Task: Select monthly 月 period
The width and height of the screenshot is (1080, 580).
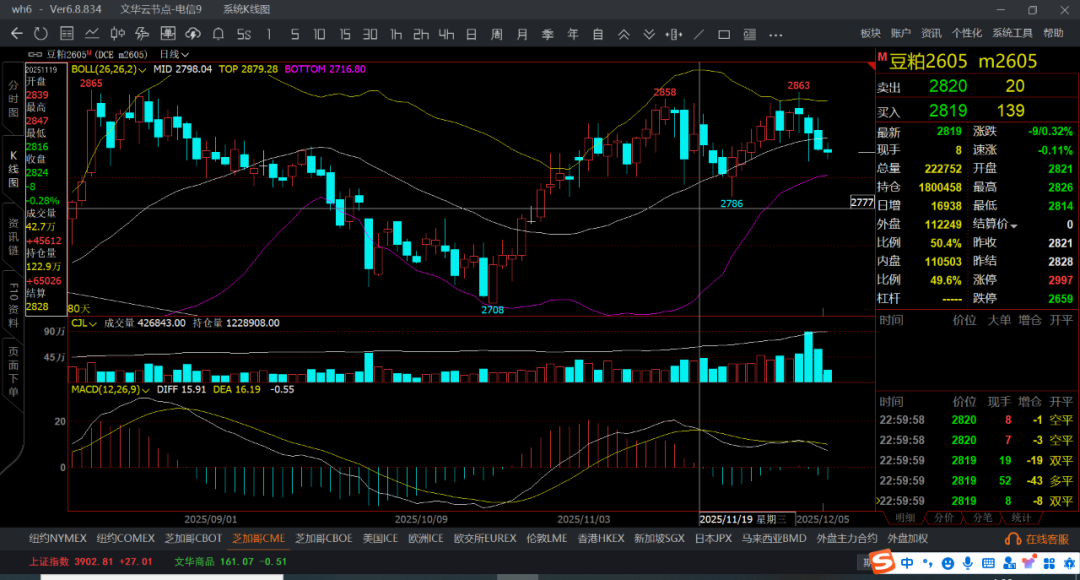Action: click(x=522, y=34)
